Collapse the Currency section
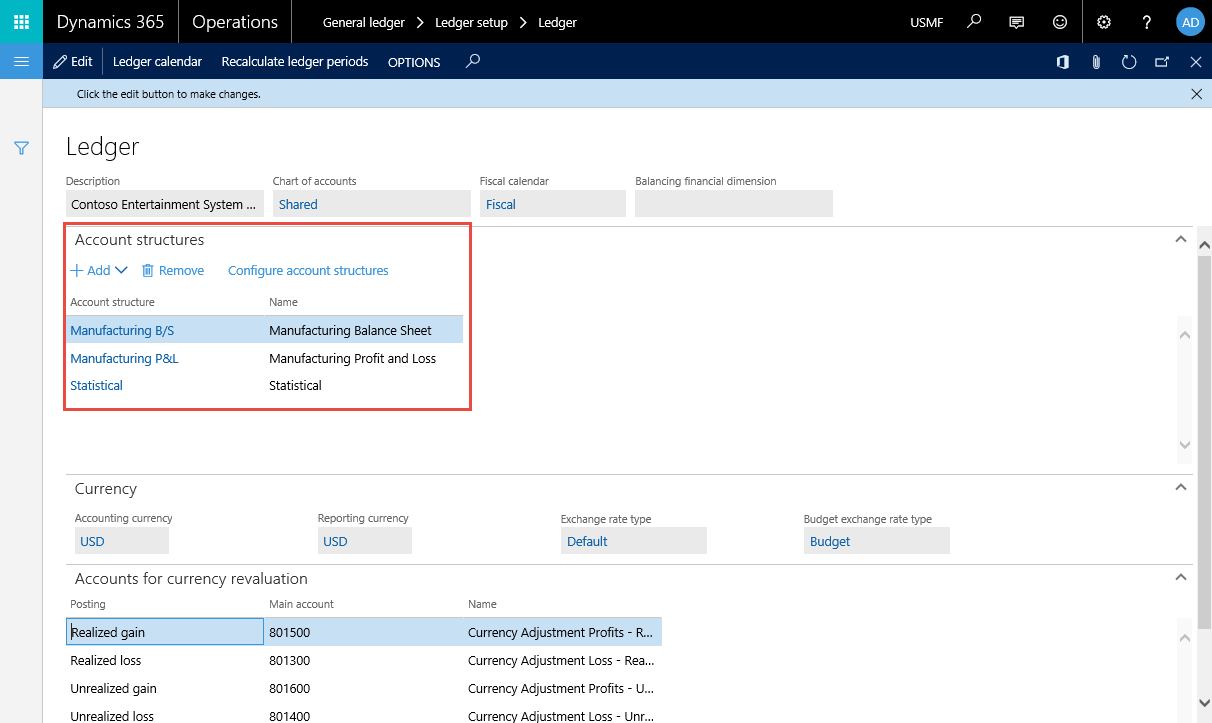The width and height of the screenshot is (1212, 723). coord(1181,488)
